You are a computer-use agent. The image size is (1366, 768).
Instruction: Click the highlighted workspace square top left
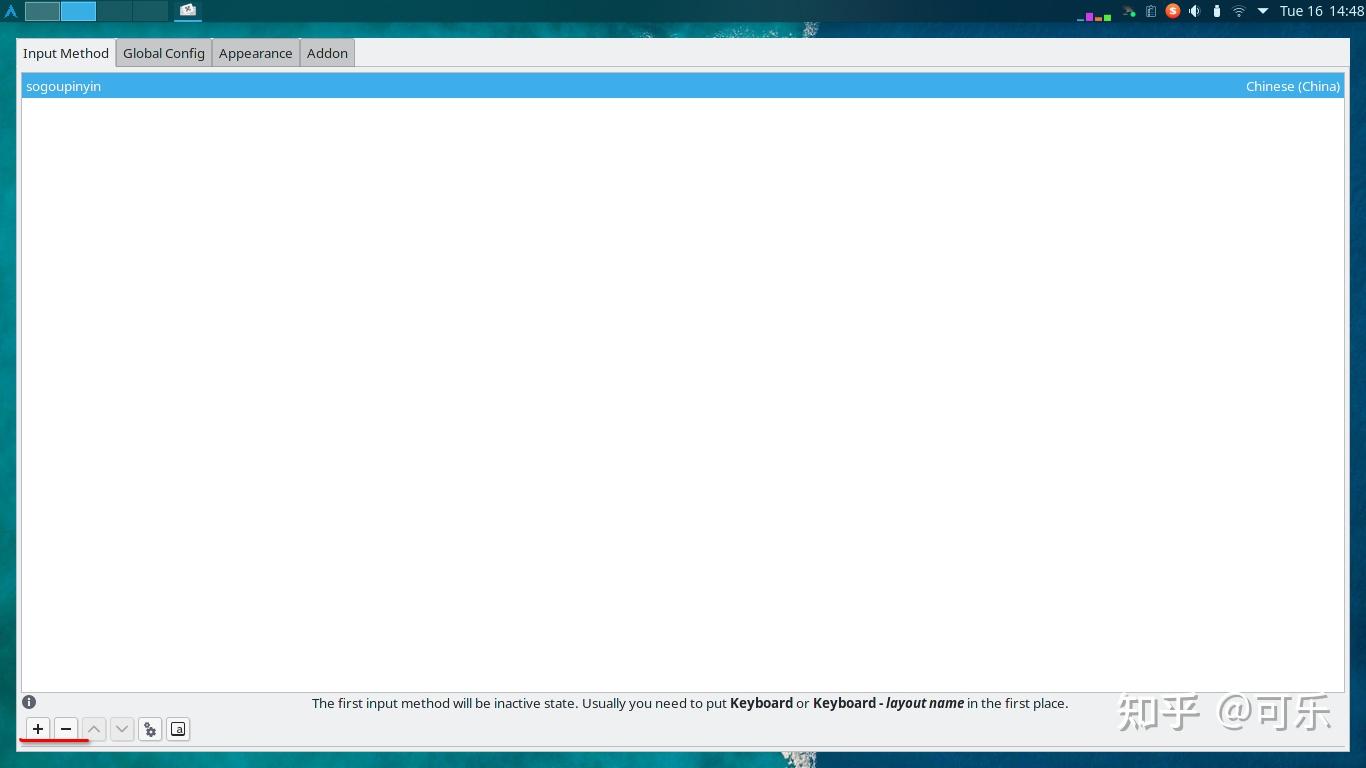pos(76,11)
